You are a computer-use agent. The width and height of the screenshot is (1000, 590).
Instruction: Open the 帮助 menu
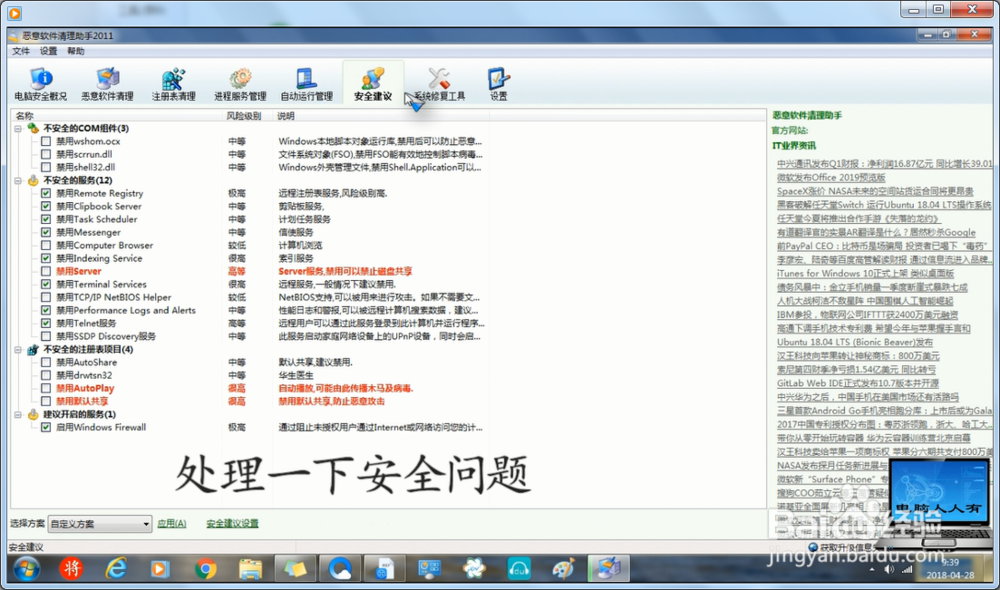point(75,51)
